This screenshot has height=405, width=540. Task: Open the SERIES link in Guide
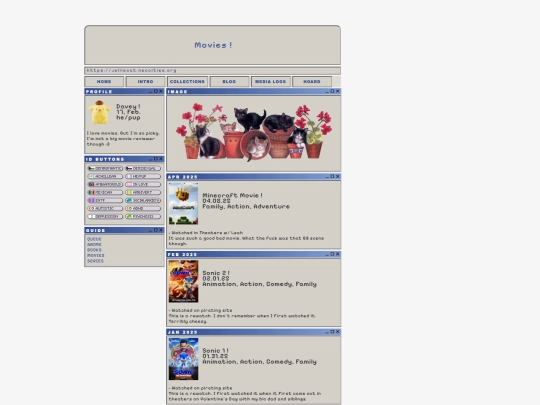pos(95,261)
